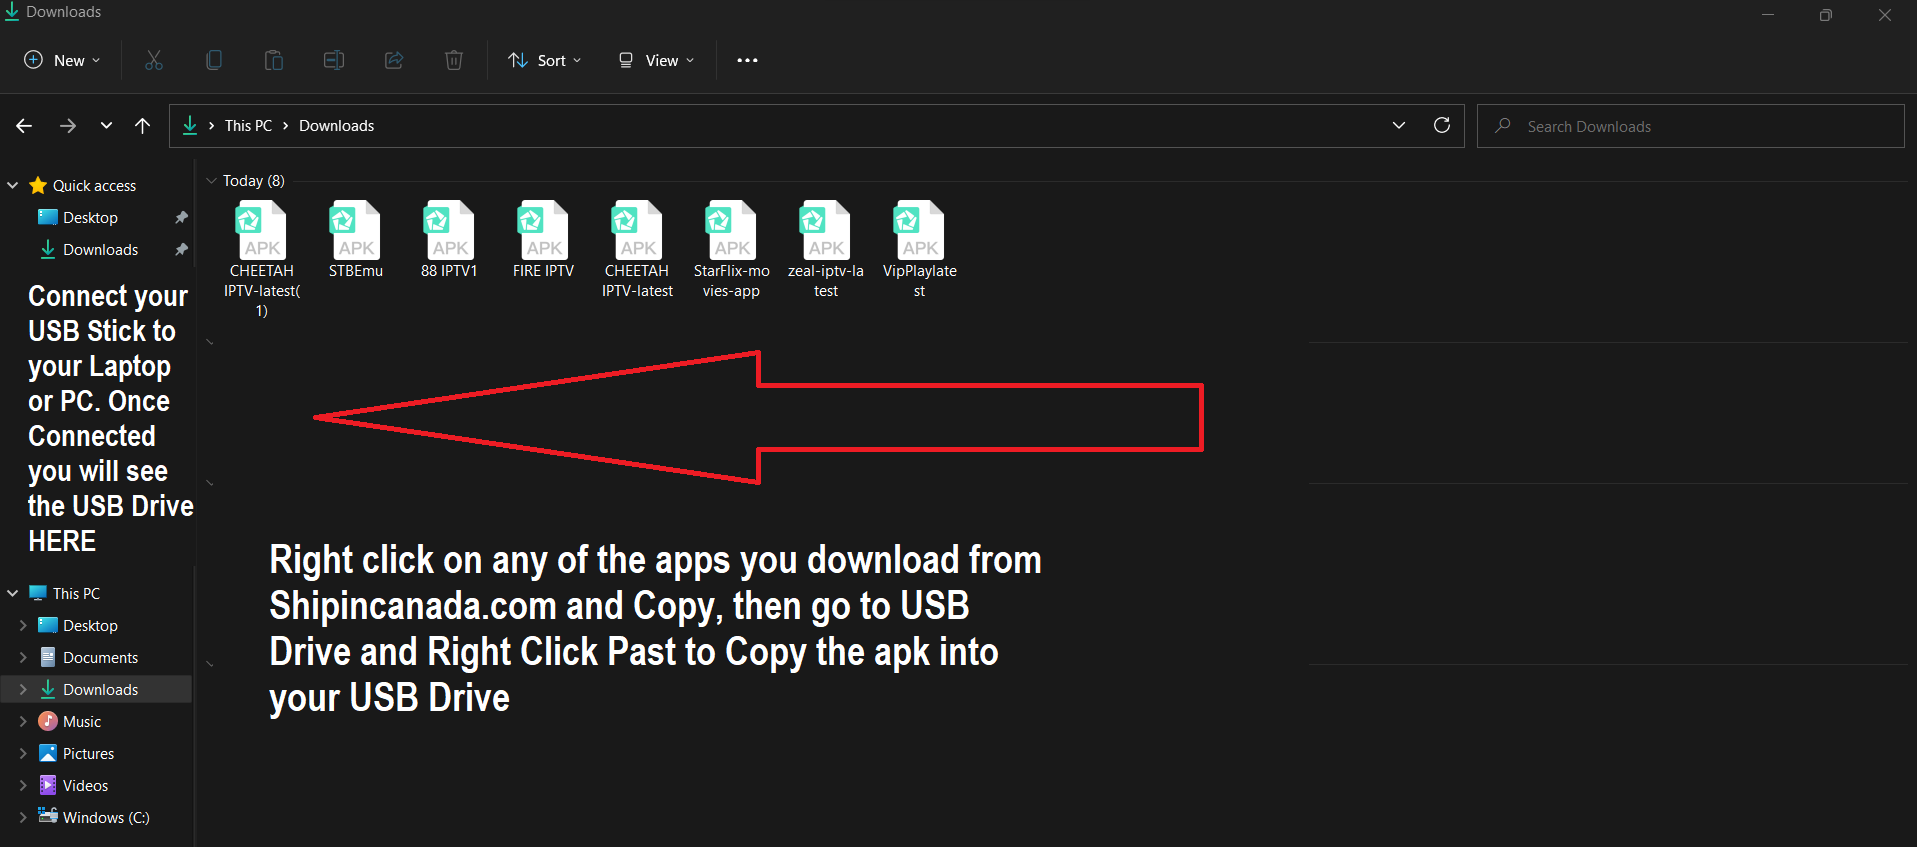This screenshot has height=847, width=1917.
Task: Collapse the Today (8) group
Action: click(211, 181)
